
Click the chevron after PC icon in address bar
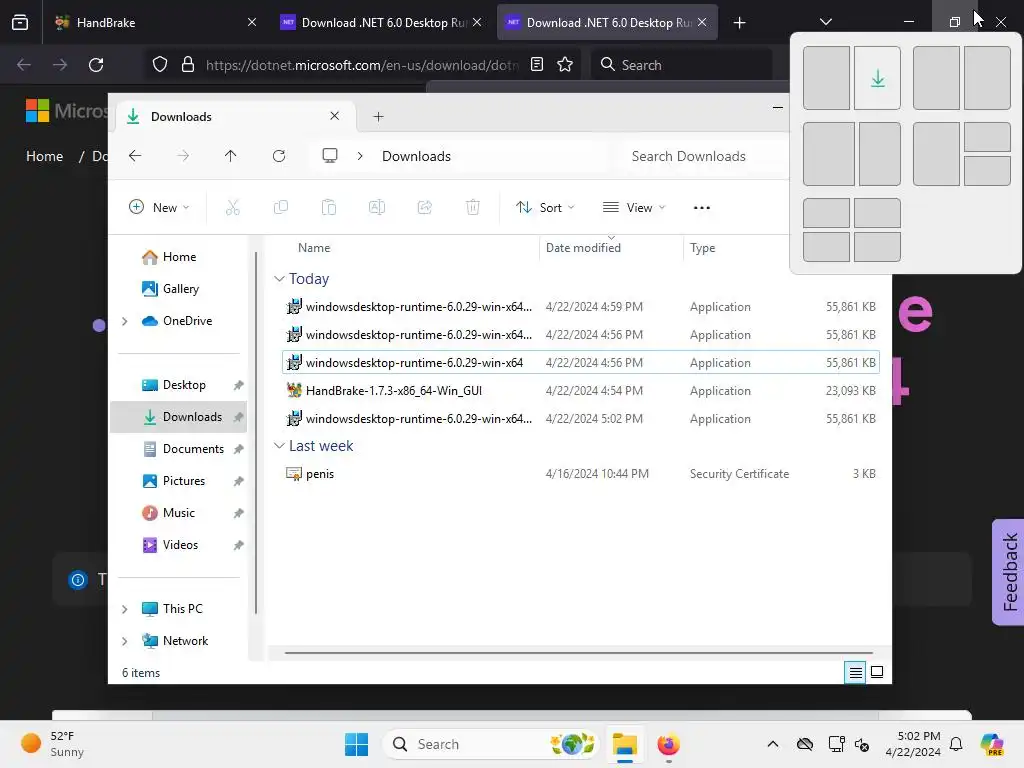point(360,156)
